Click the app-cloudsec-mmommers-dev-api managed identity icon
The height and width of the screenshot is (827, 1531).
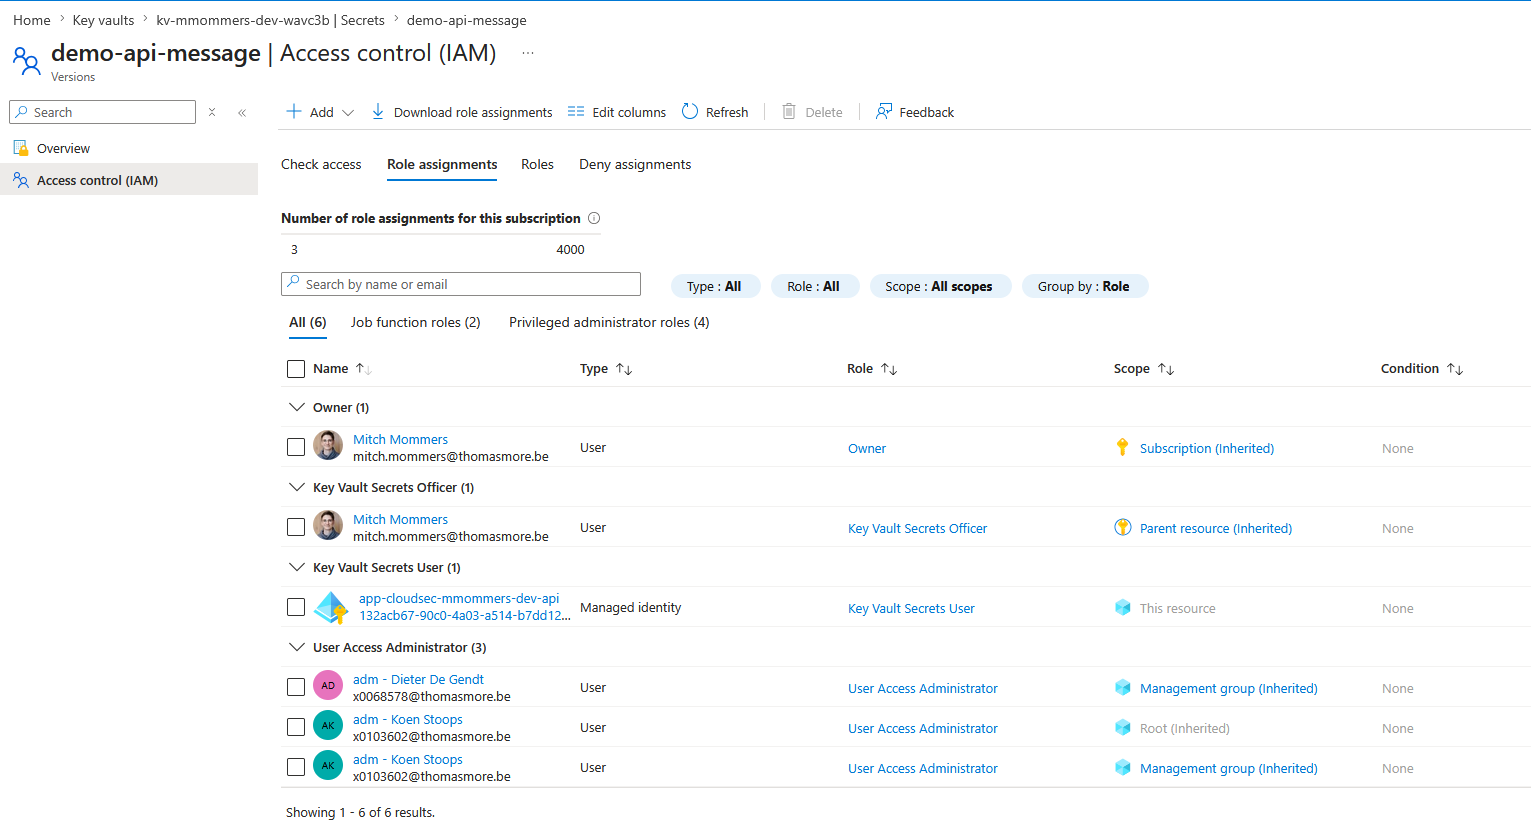click(x=331, y=607)
